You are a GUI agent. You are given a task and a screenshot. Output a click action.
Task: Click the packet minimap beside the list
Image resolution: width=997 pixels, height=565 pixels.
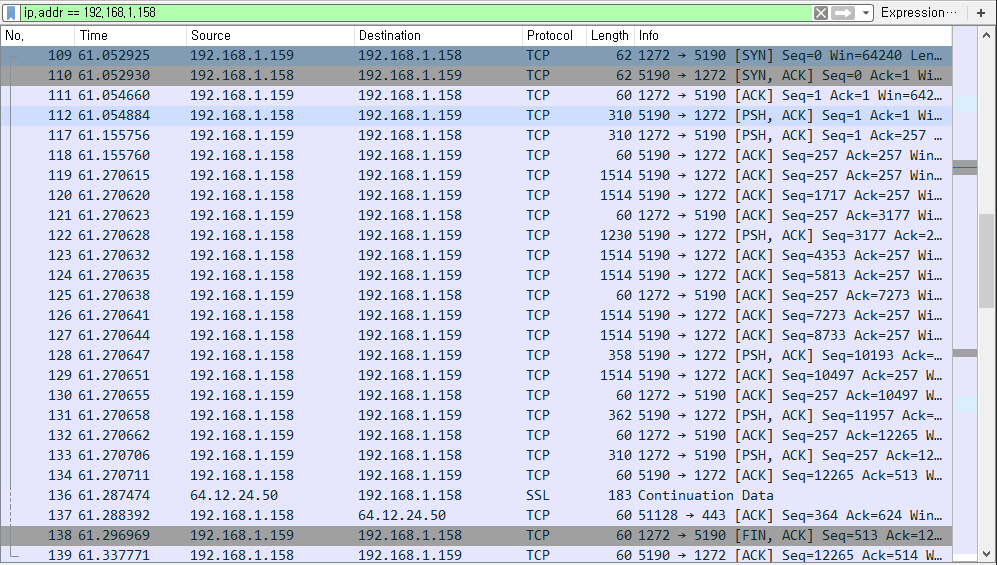(965, 294)
